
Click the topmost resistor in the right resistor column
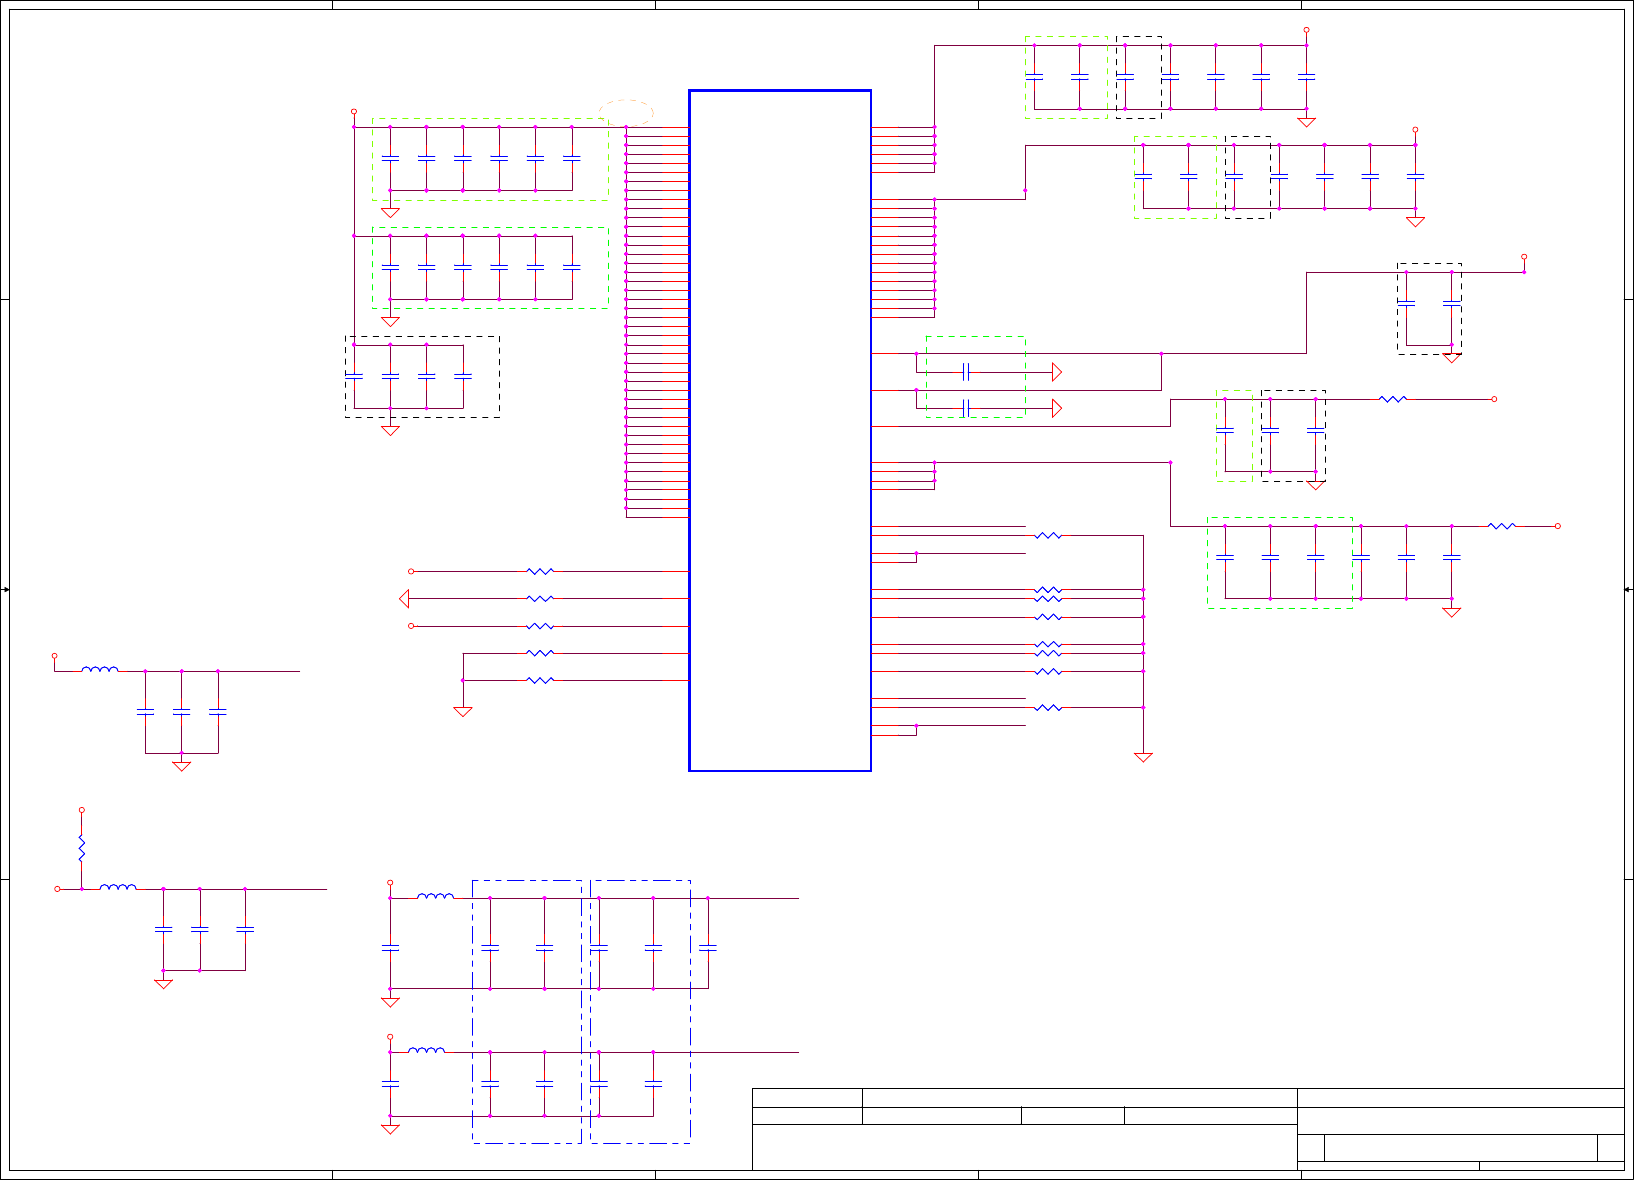click(1048, 536)
